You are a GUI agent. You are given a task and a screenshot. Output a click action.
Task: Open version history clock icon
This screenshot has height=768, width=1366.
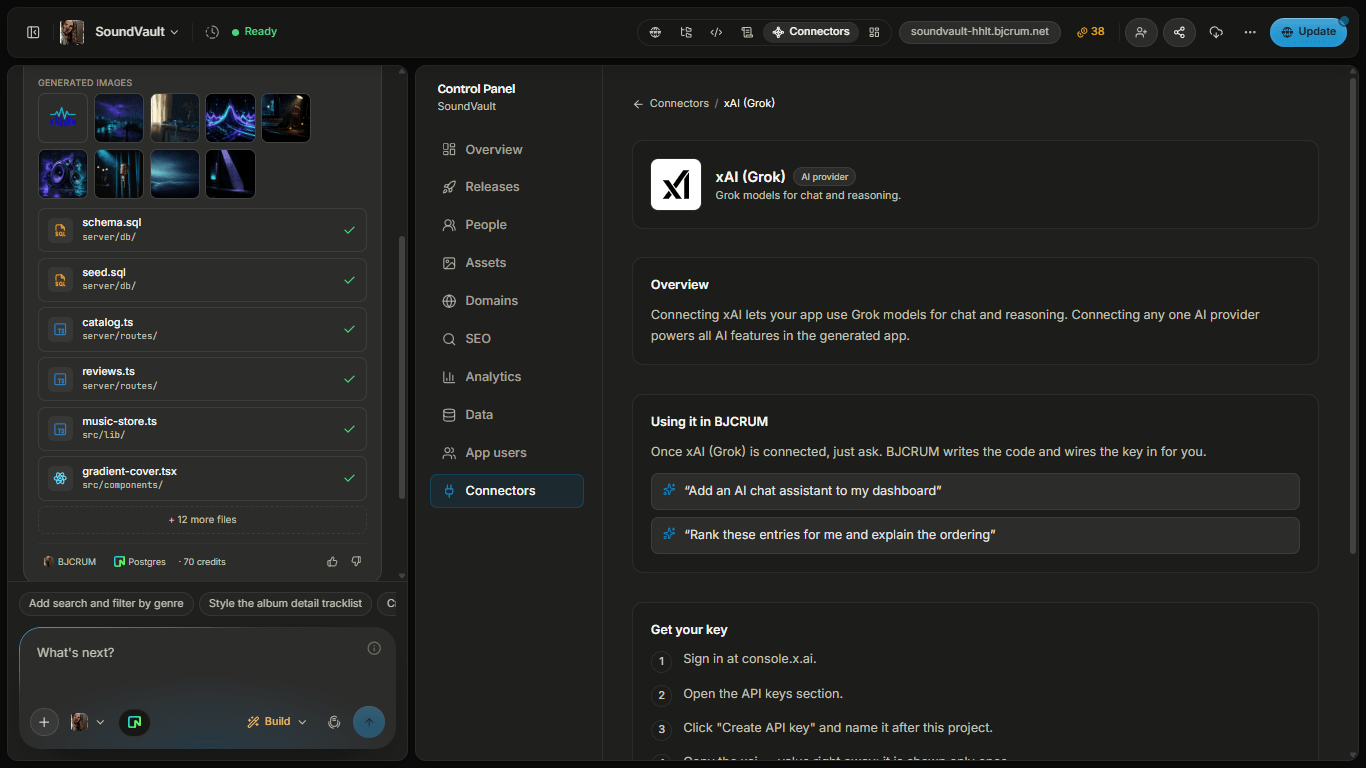pos(212,32)
